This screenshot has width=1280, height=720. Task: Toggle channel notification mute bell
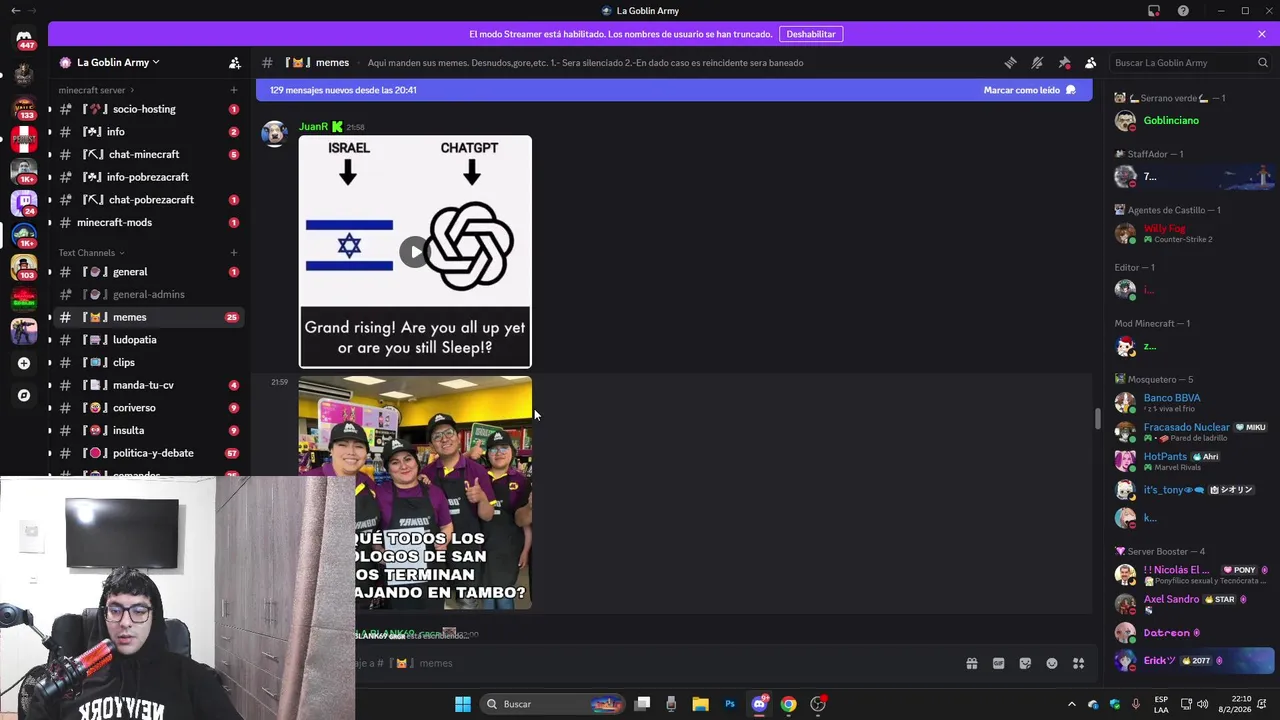[x=1037, y=62]
